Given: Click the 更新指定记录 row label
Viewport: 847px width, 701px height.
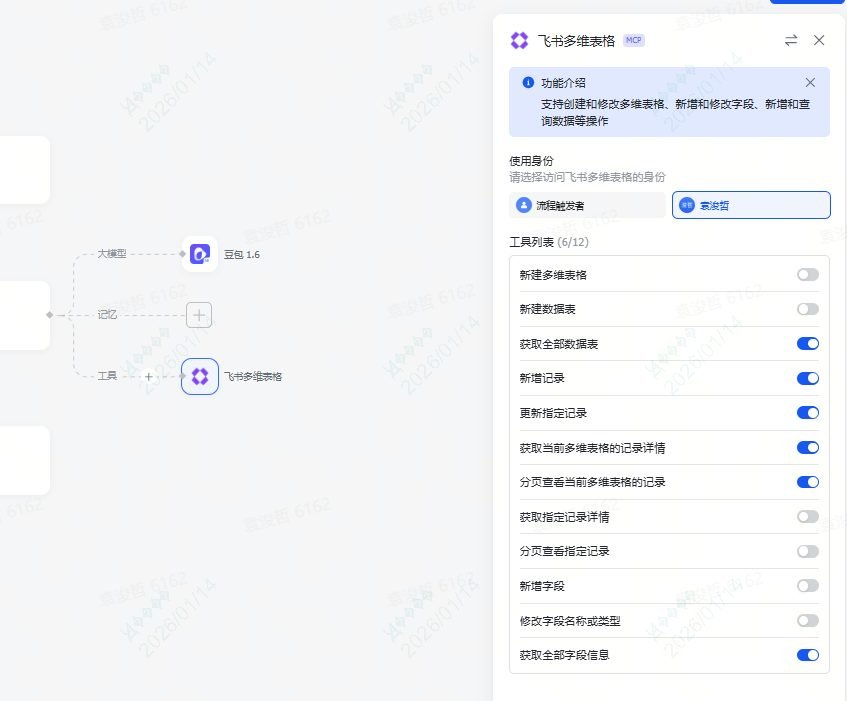Looking at the screenshot, I should pyautogui.click(x=553, y=413).
